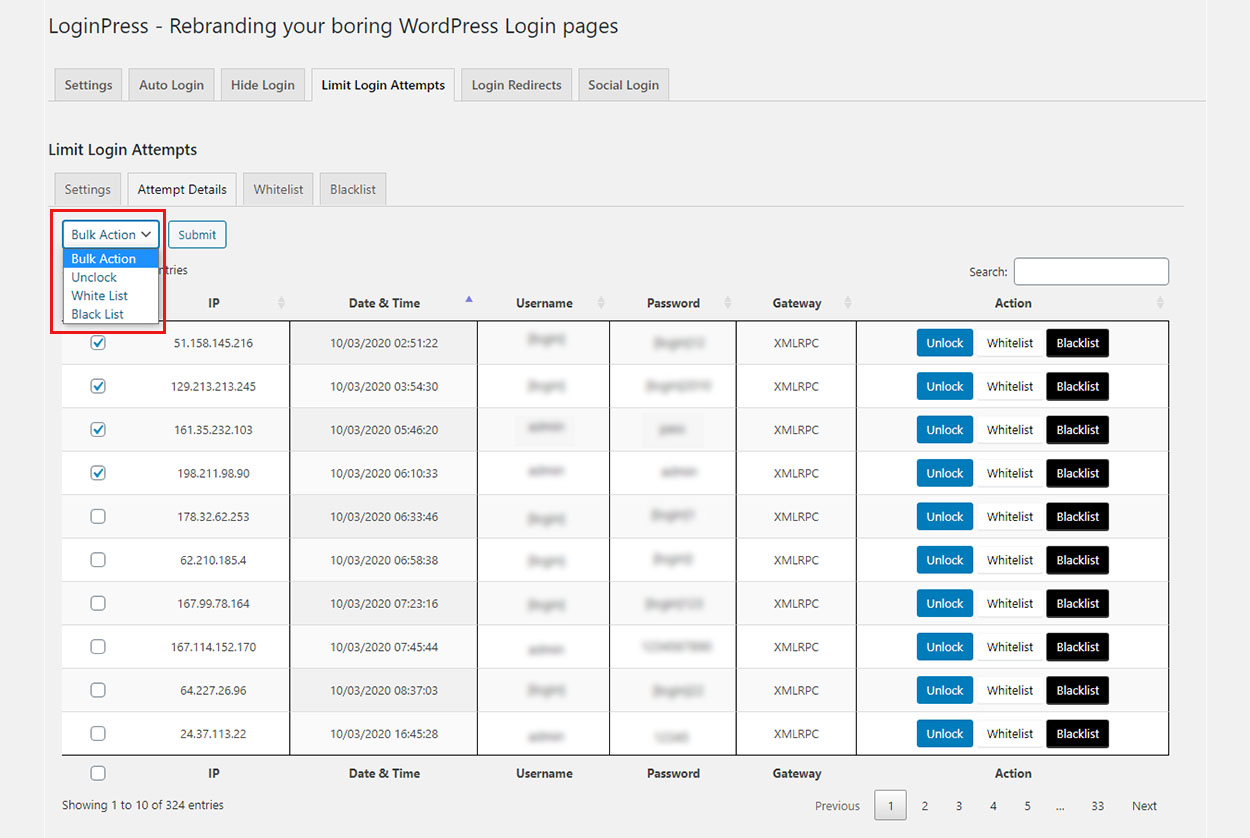Deselect the 161.35.232.103 row checkbox

pos(98,430)
